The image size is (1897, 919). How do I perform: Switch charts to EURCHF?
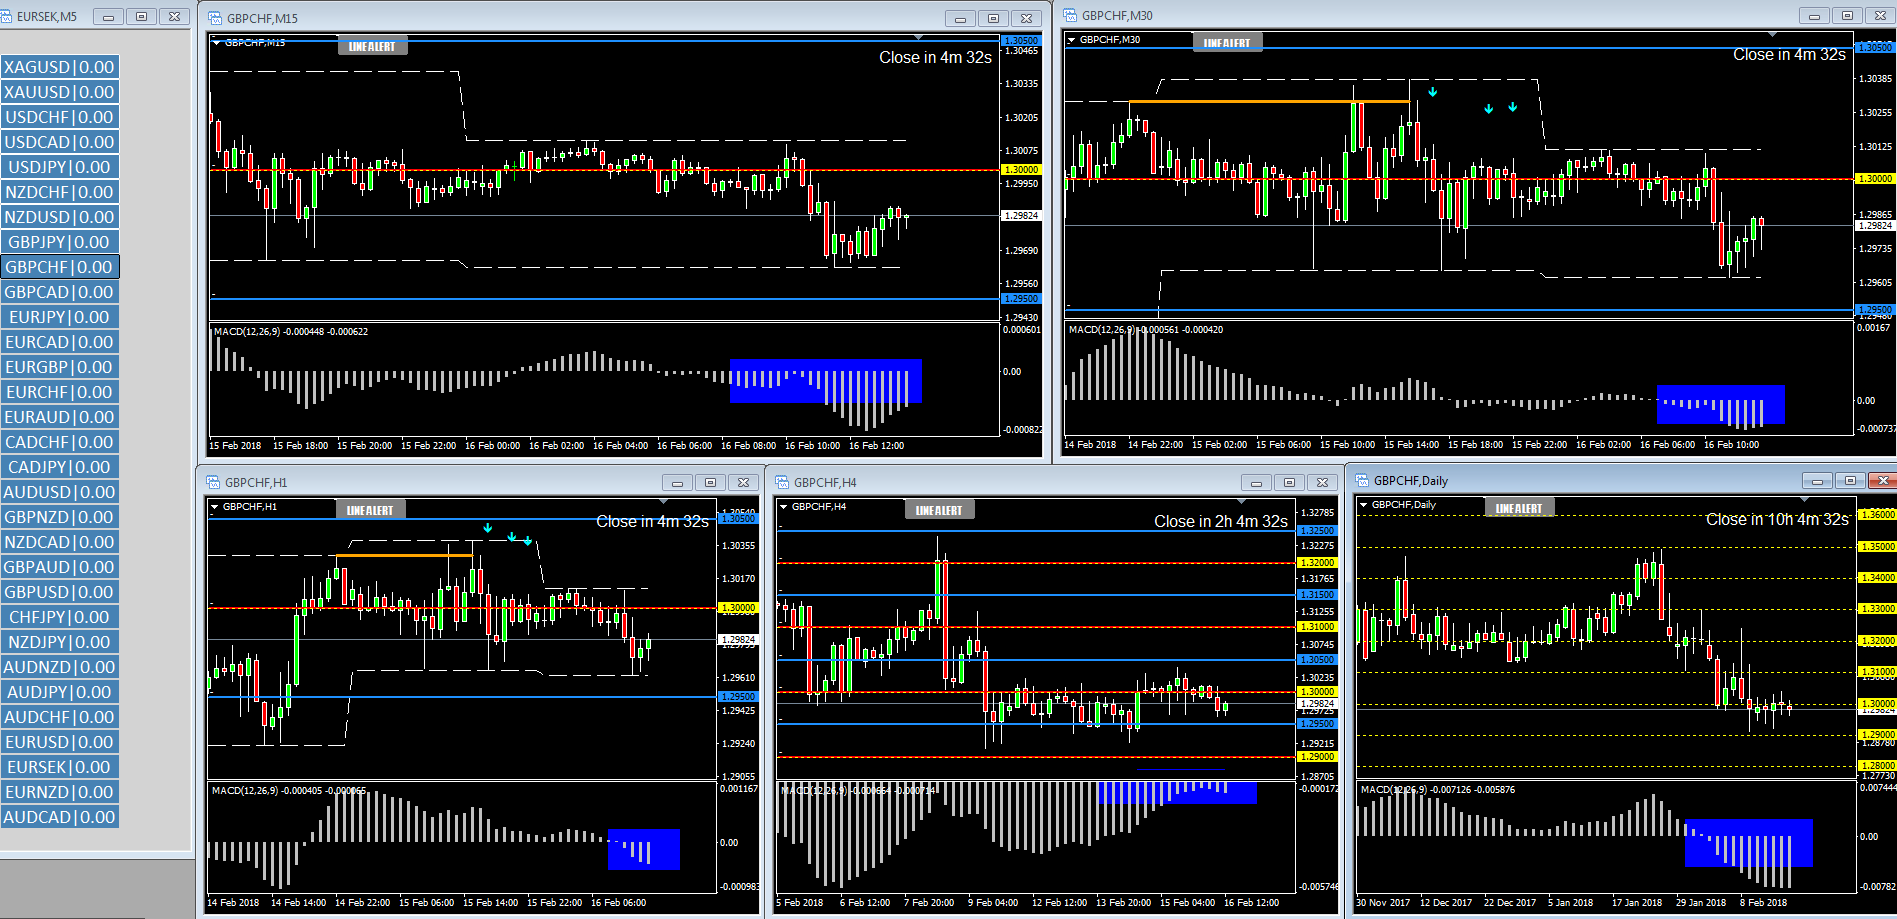tap(60, 392)
